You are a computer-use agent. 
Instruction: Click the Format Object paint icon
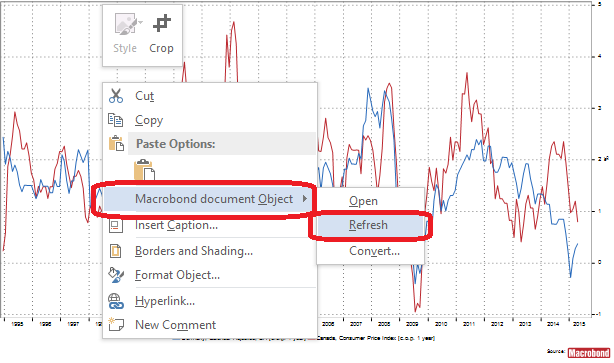coord(116,275)
